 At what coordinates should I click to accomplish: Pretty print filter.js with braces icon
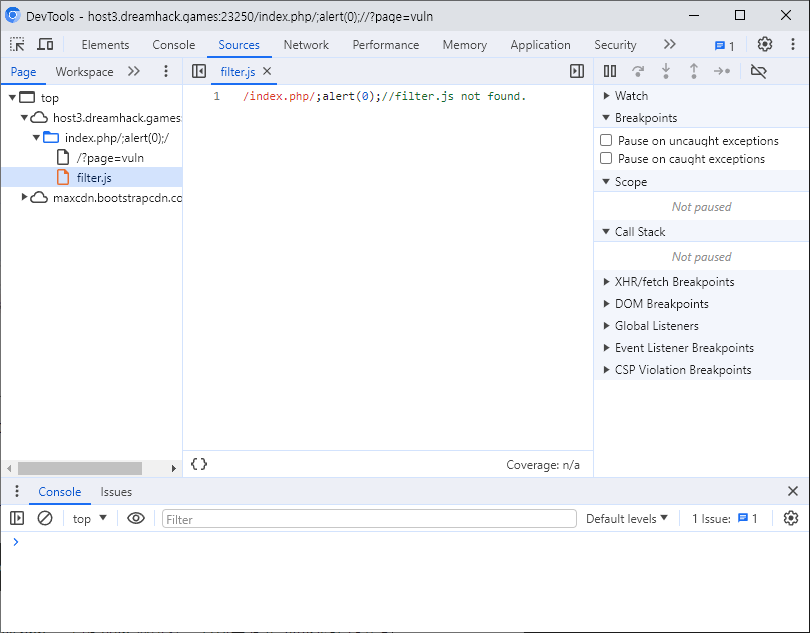pyautogui.click(x=199, y=464)
